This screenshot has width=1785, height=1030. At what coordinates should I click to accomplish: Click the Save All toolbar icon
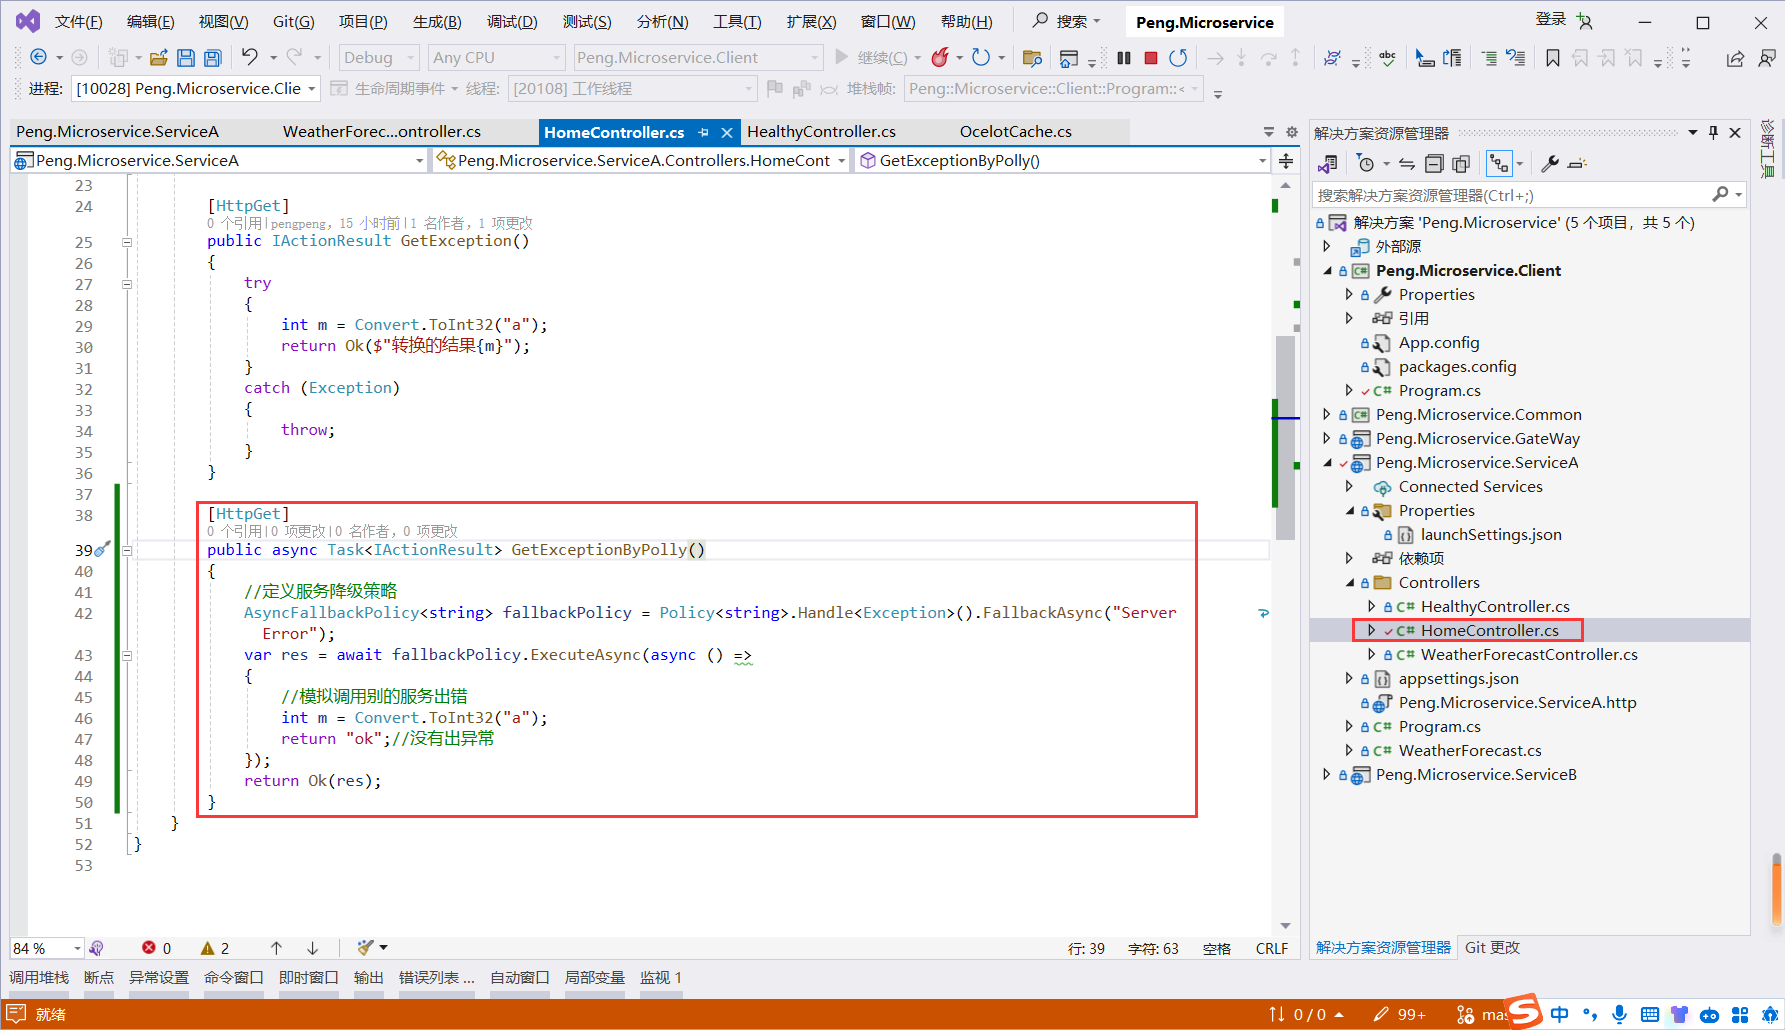(212, 58)
